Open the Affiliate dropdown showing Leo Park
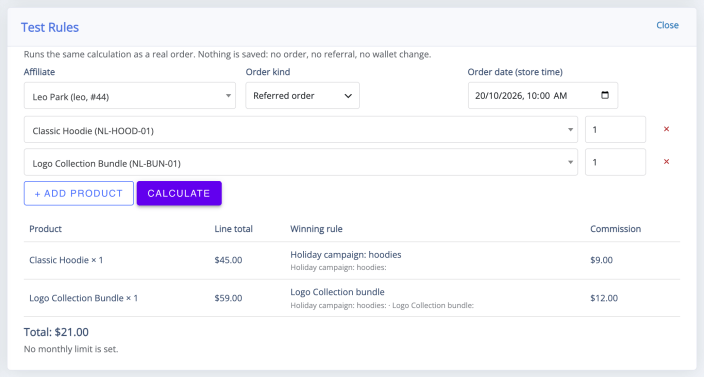 (130, 96)
